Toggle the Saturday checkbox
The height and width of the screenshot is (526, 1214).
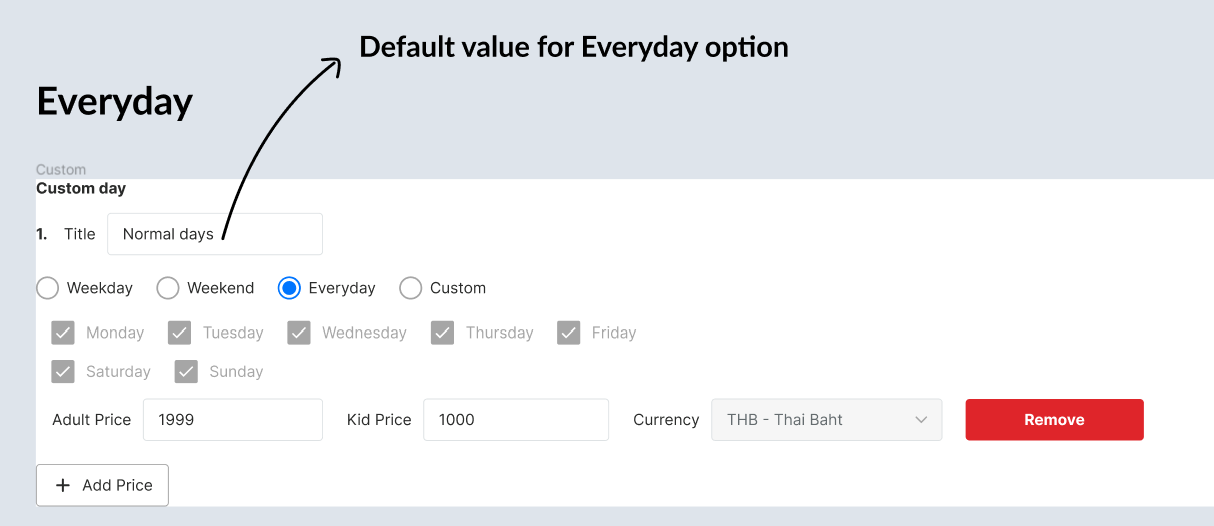coord(63,372)
